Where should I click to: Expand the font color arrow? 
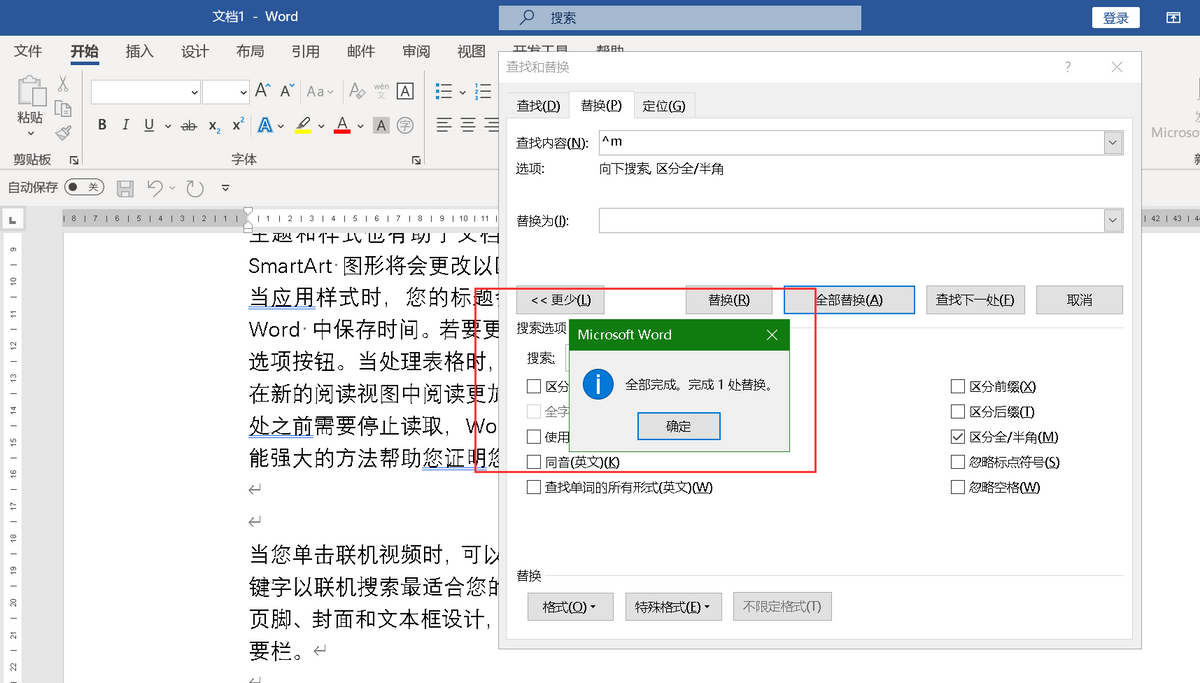click(x=359, y=126)
